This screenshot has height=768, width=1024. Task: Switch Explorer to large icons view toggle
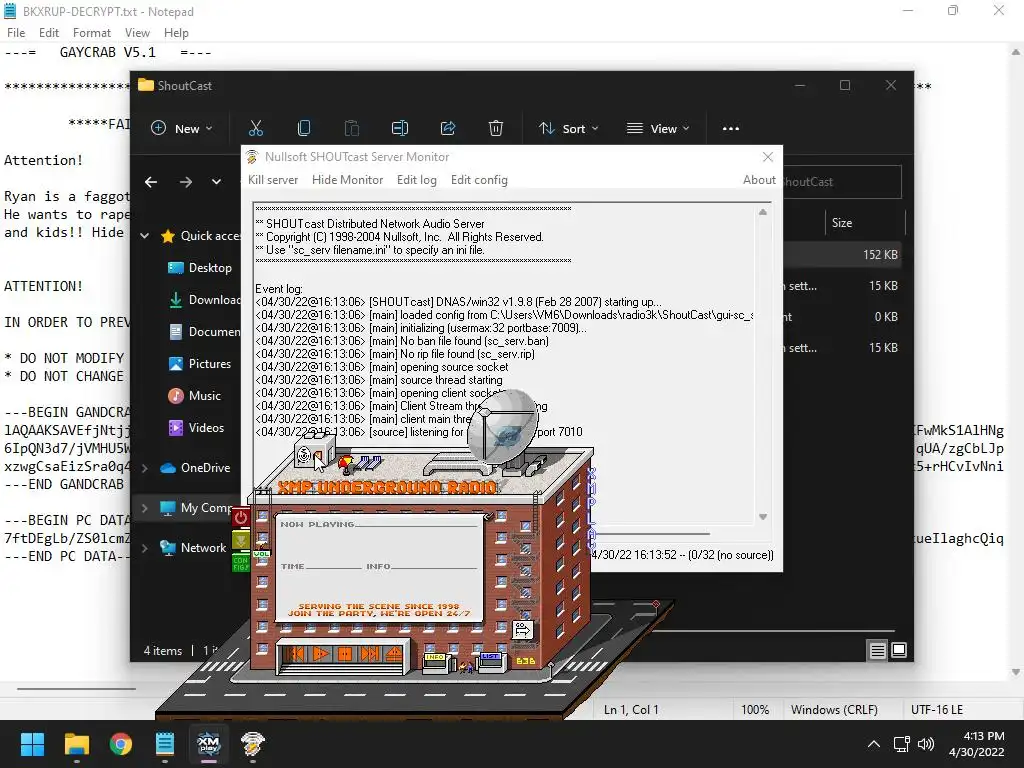tap(899, 650)
